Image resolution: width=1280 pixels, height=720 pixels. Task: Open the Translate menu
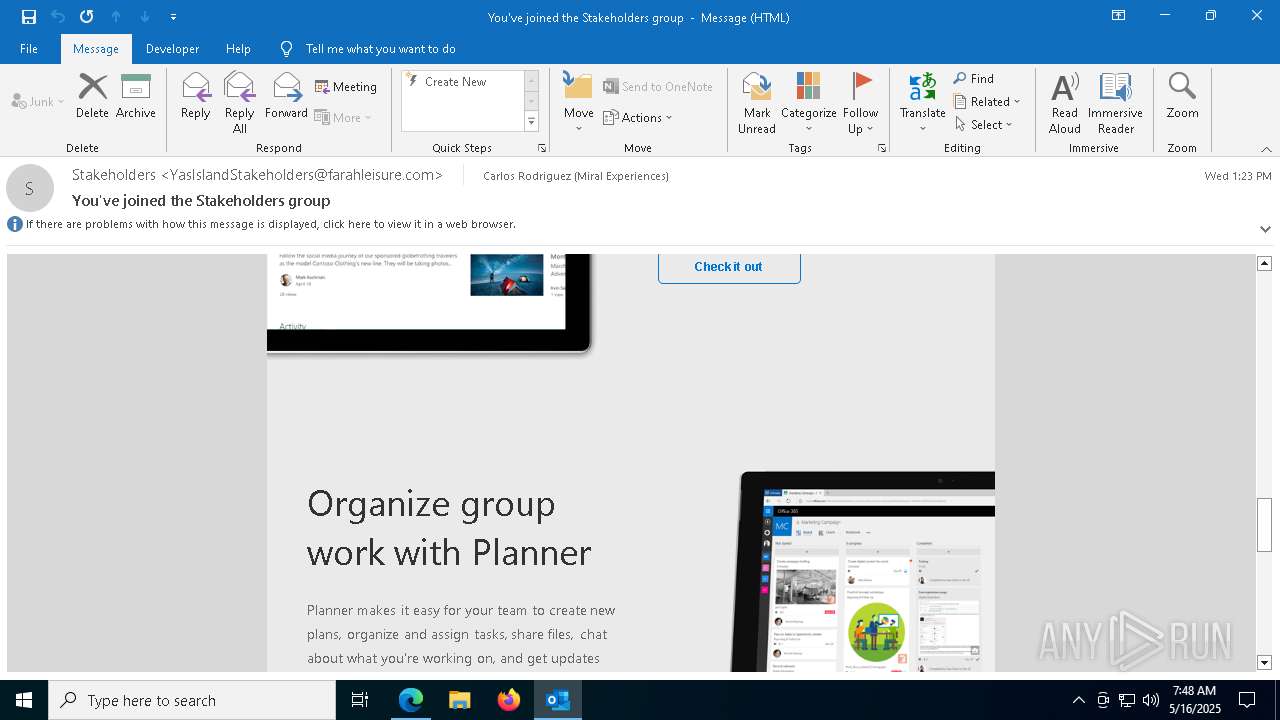click(922, 103)
